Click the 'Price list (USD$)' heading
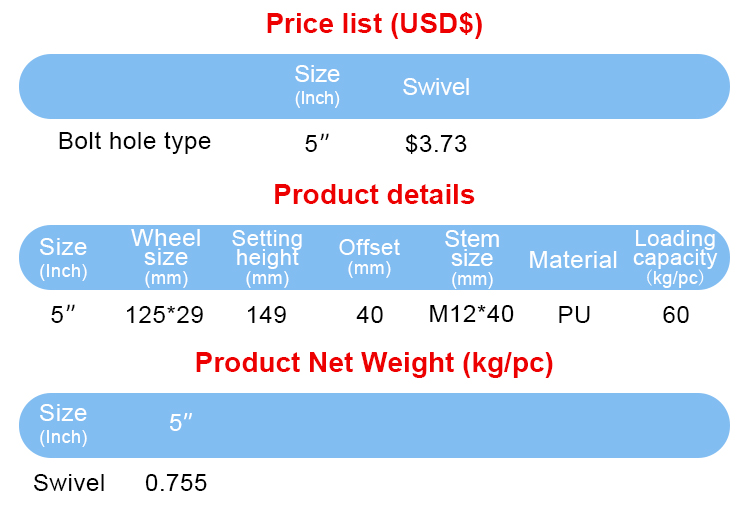Viewport: 750px width, 532px height. click(x=374, y=24)
